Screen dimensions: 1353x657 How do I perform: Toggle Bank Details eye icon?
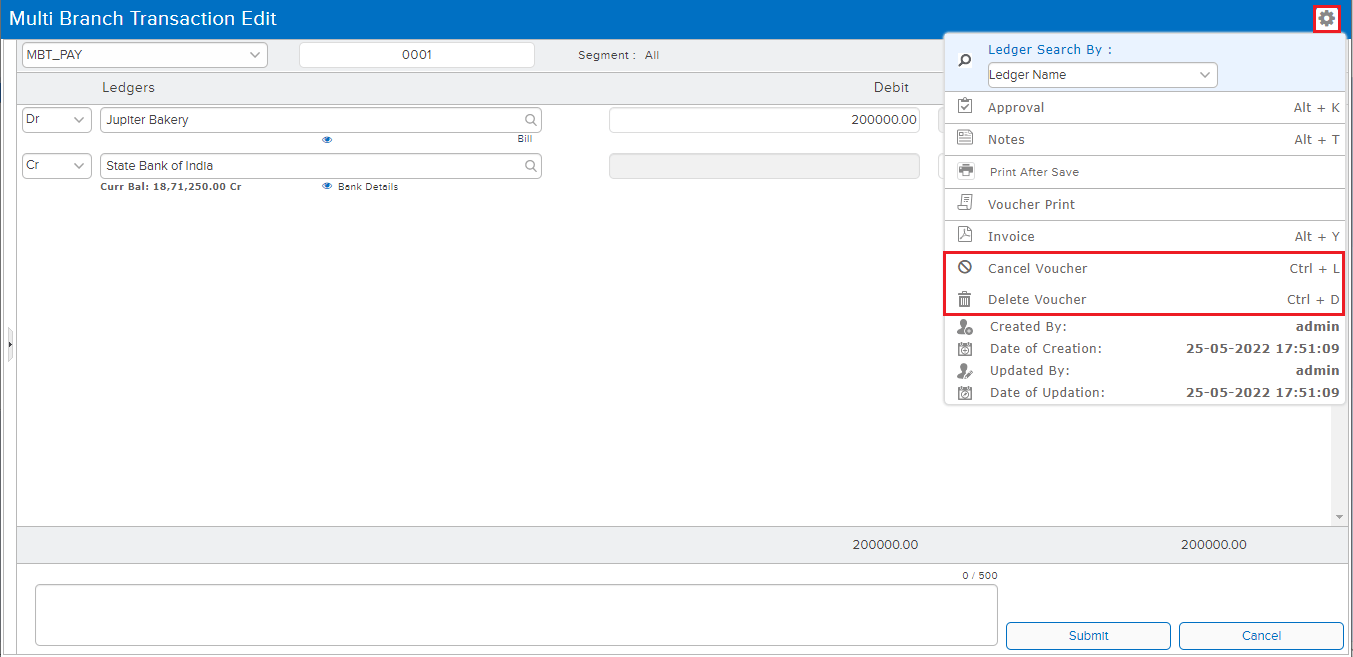(x=327, y=187)
